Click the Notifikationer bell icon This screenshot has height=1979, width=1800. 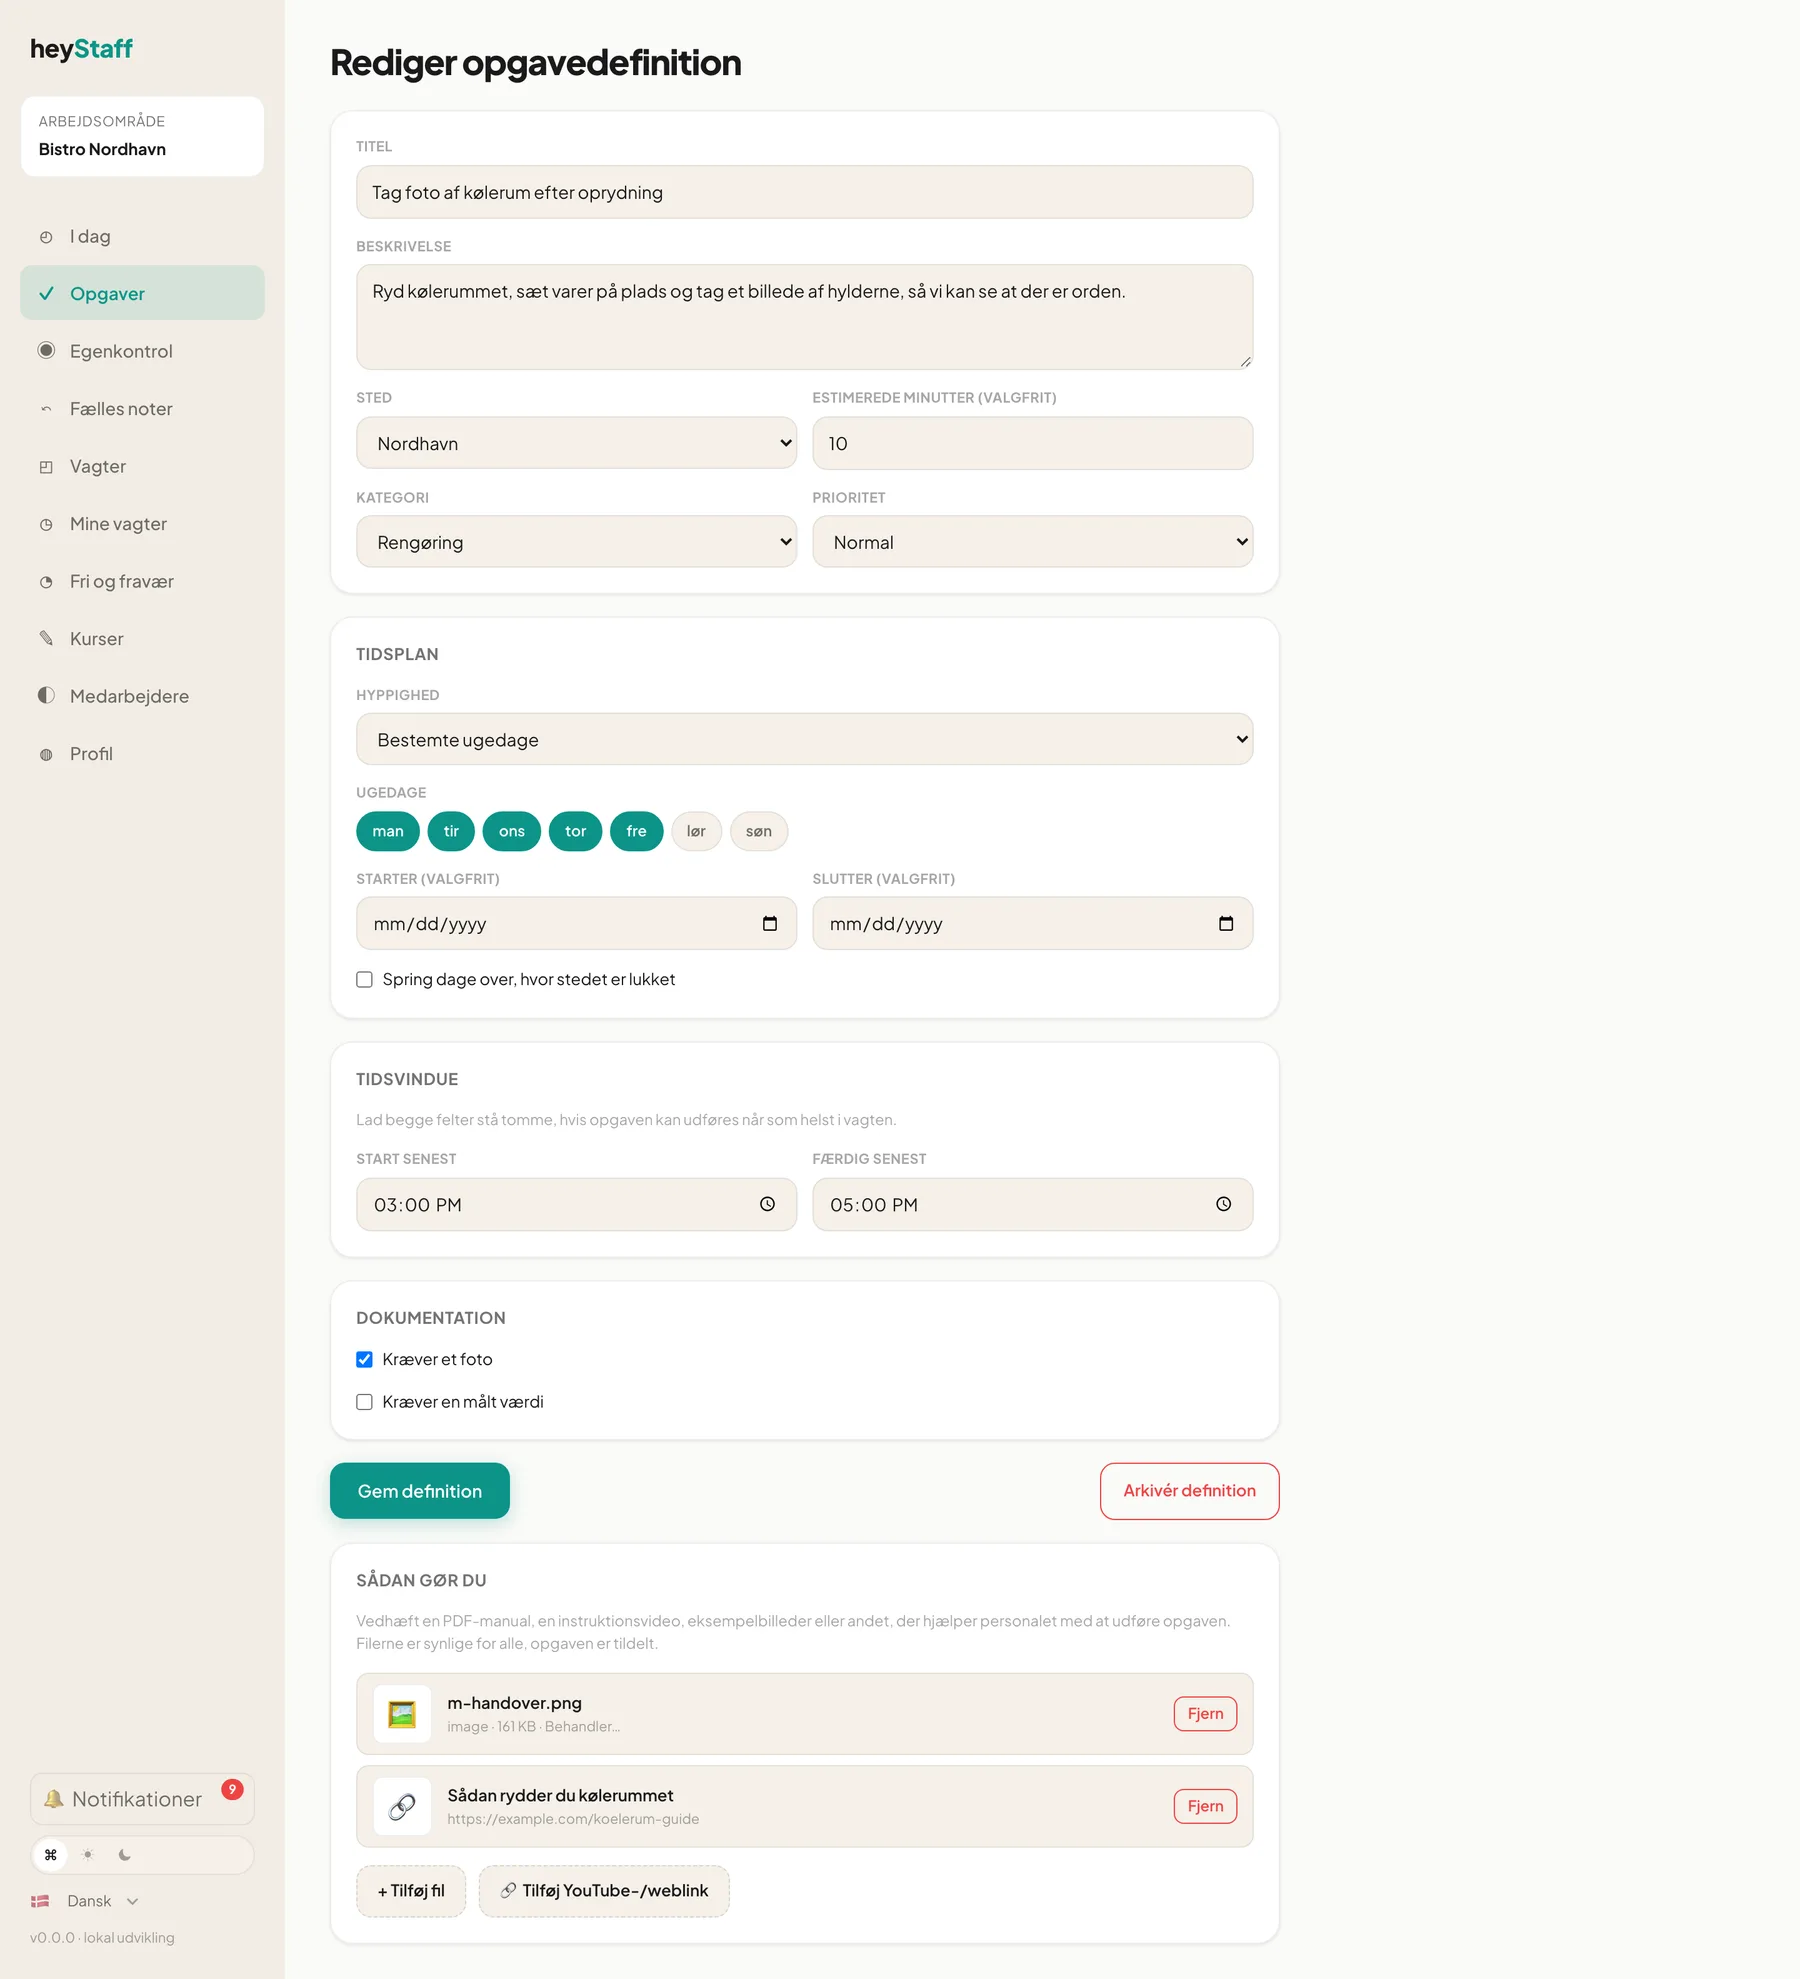tap(53, 1799)
